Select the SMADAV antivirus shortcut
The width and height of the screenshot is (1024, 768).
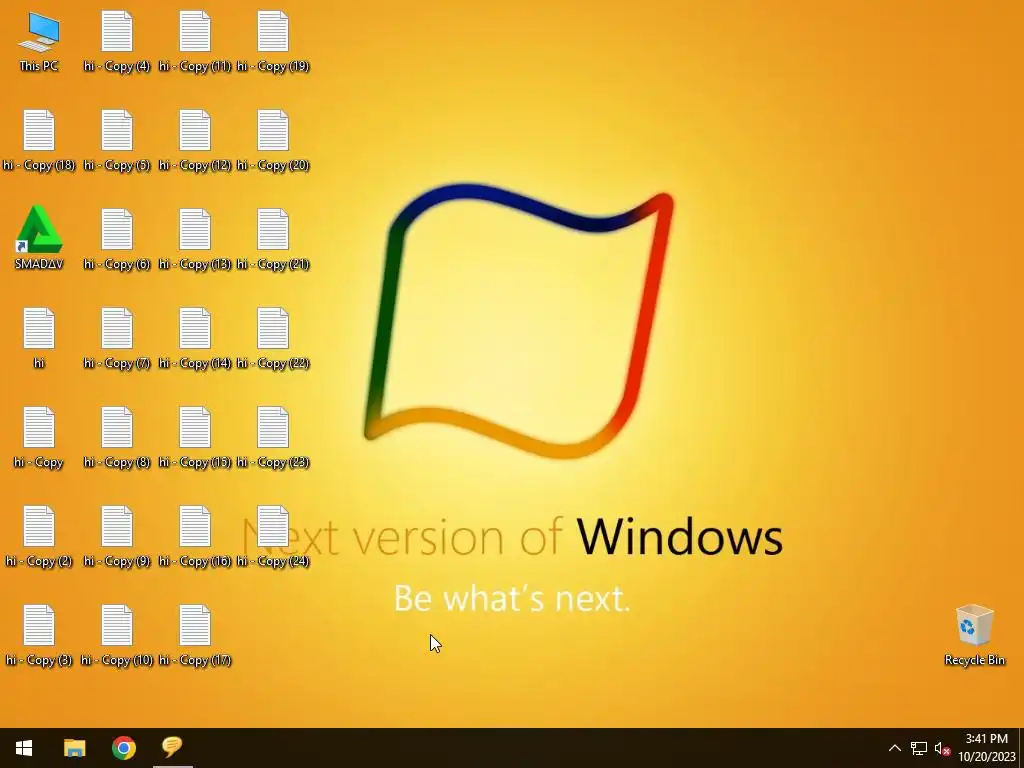39,238
